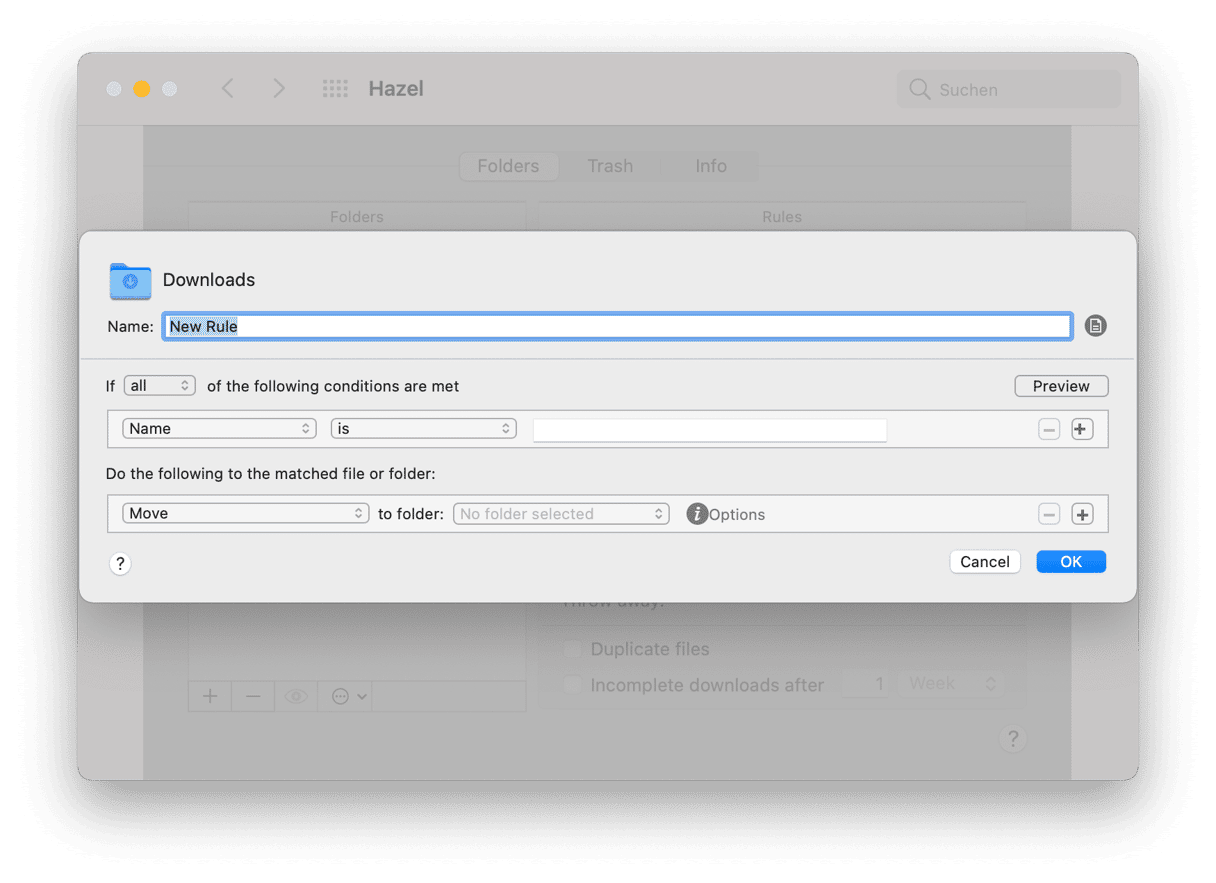Click the Rules column header
This screenshot has width=1216, height=883.
tap(782, 217)
